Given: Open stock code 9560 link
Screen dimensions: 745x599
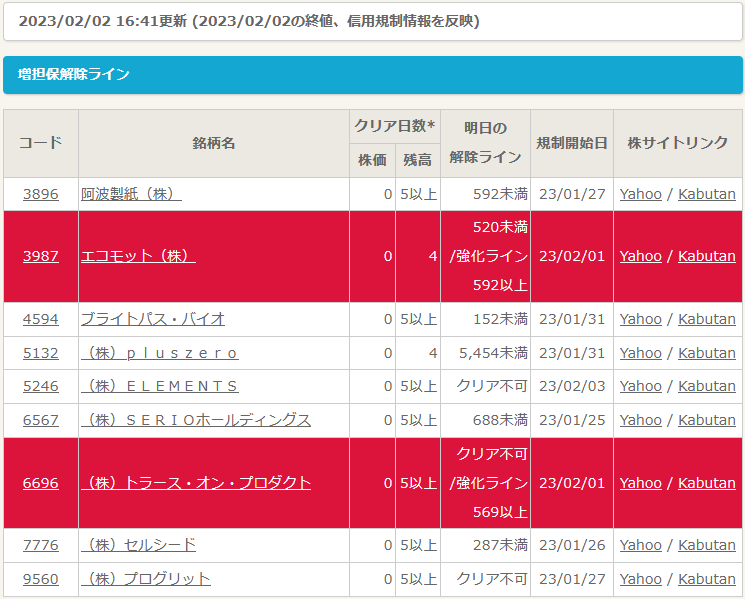Looking at the screenshot, I should click(40, 579).
